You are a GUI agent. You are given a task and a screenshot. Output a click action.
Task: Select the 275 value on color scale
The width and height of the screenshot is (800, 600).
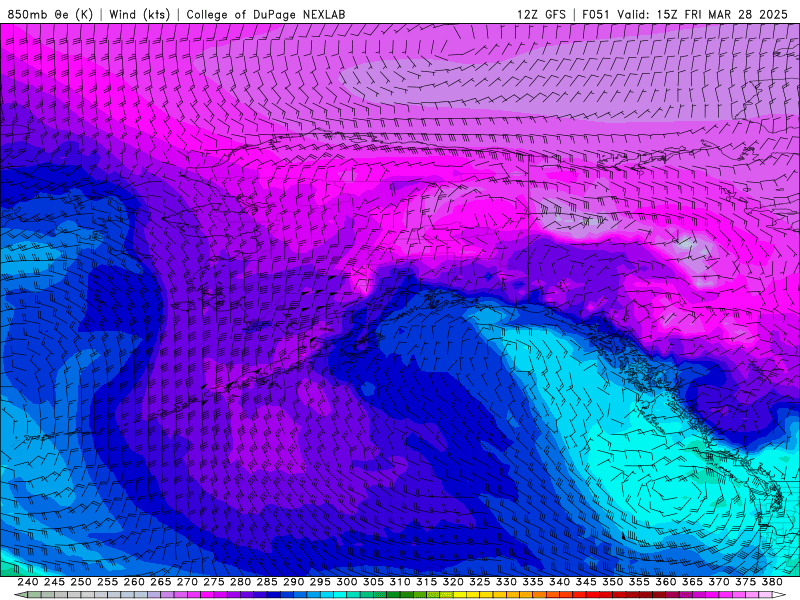[214, 582]
